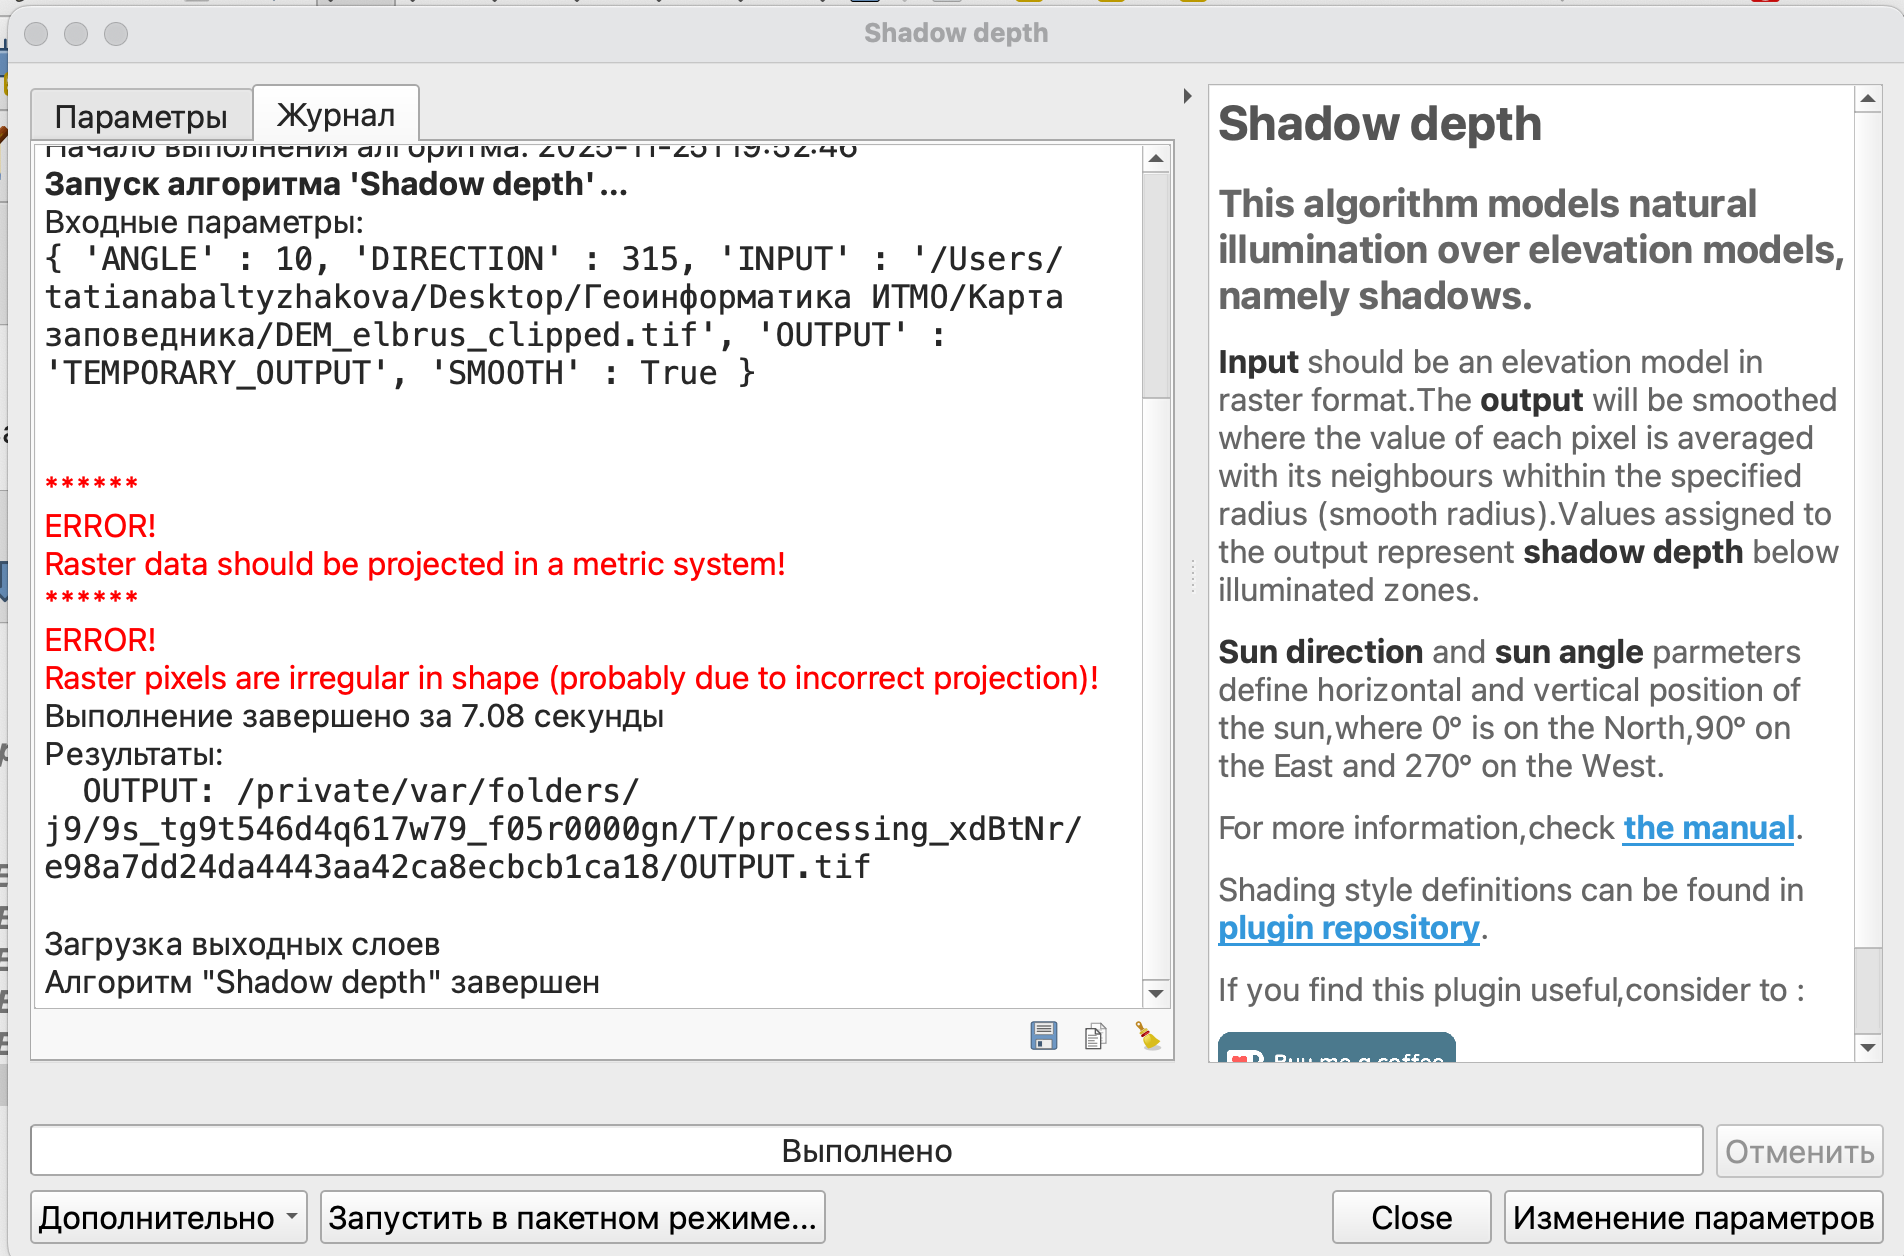
Task: Clear the log with broom icon
Action: (x=1147, y=1036)
